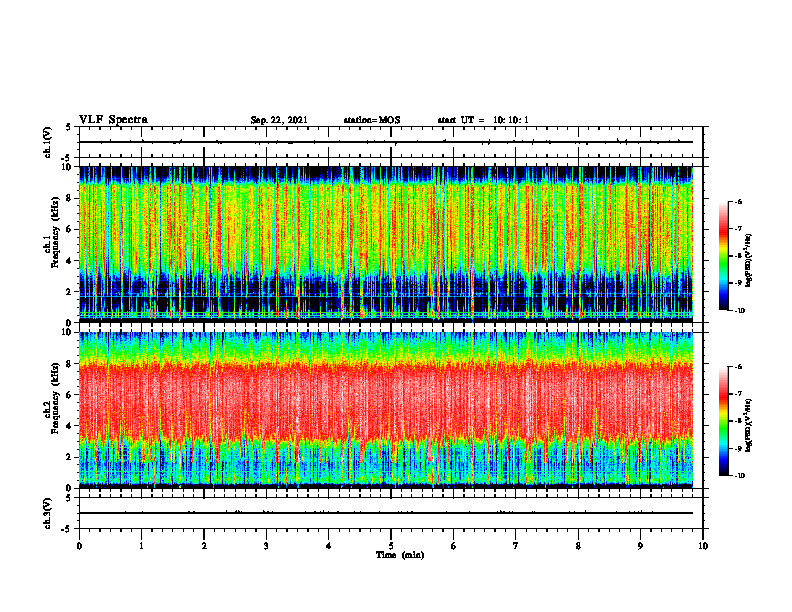Click the "5" tick on ch.3(V) axis
This screenshot has width=792, height=612.
(70, 498)
